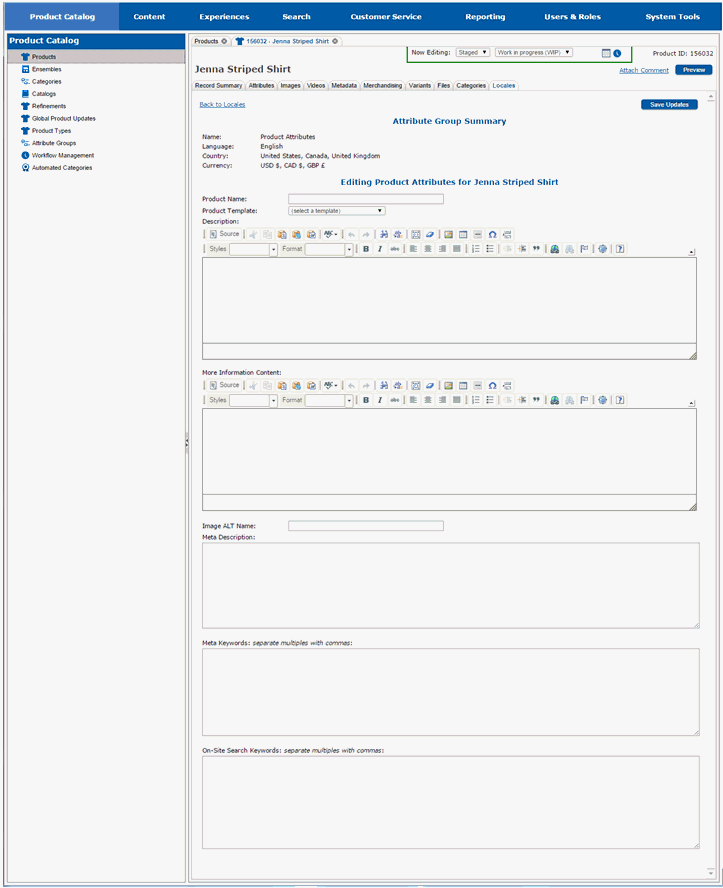This screenshot has width=723, height=888.
Task: Insert image via Description editor toolbar icon
Action: pos(448,234)
